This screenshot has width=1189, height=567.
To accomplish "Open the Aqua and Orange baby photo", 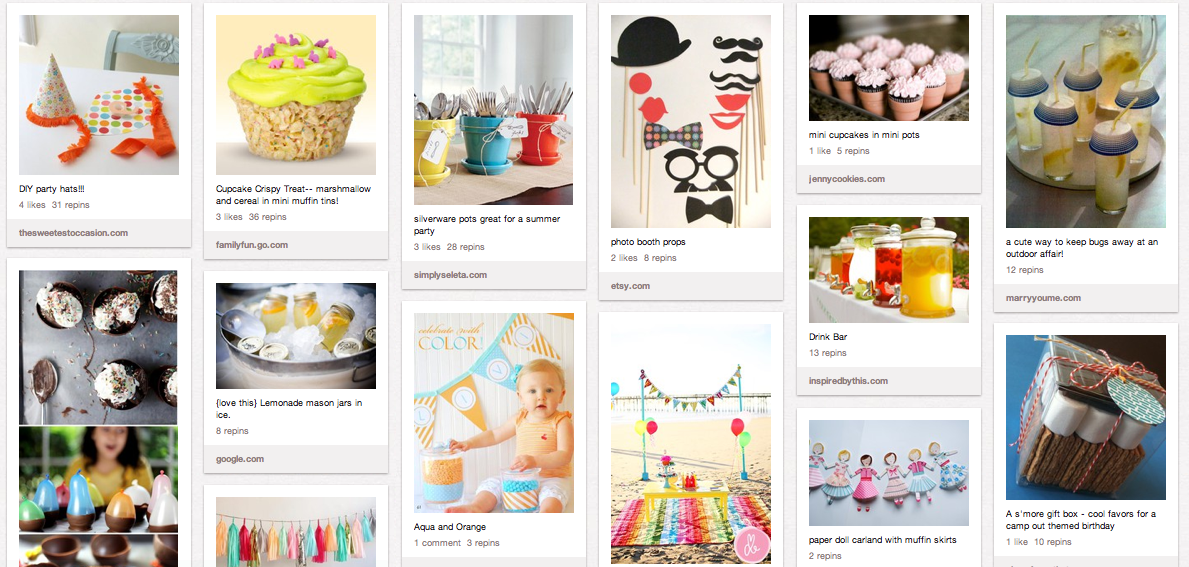I will [494, 413].
